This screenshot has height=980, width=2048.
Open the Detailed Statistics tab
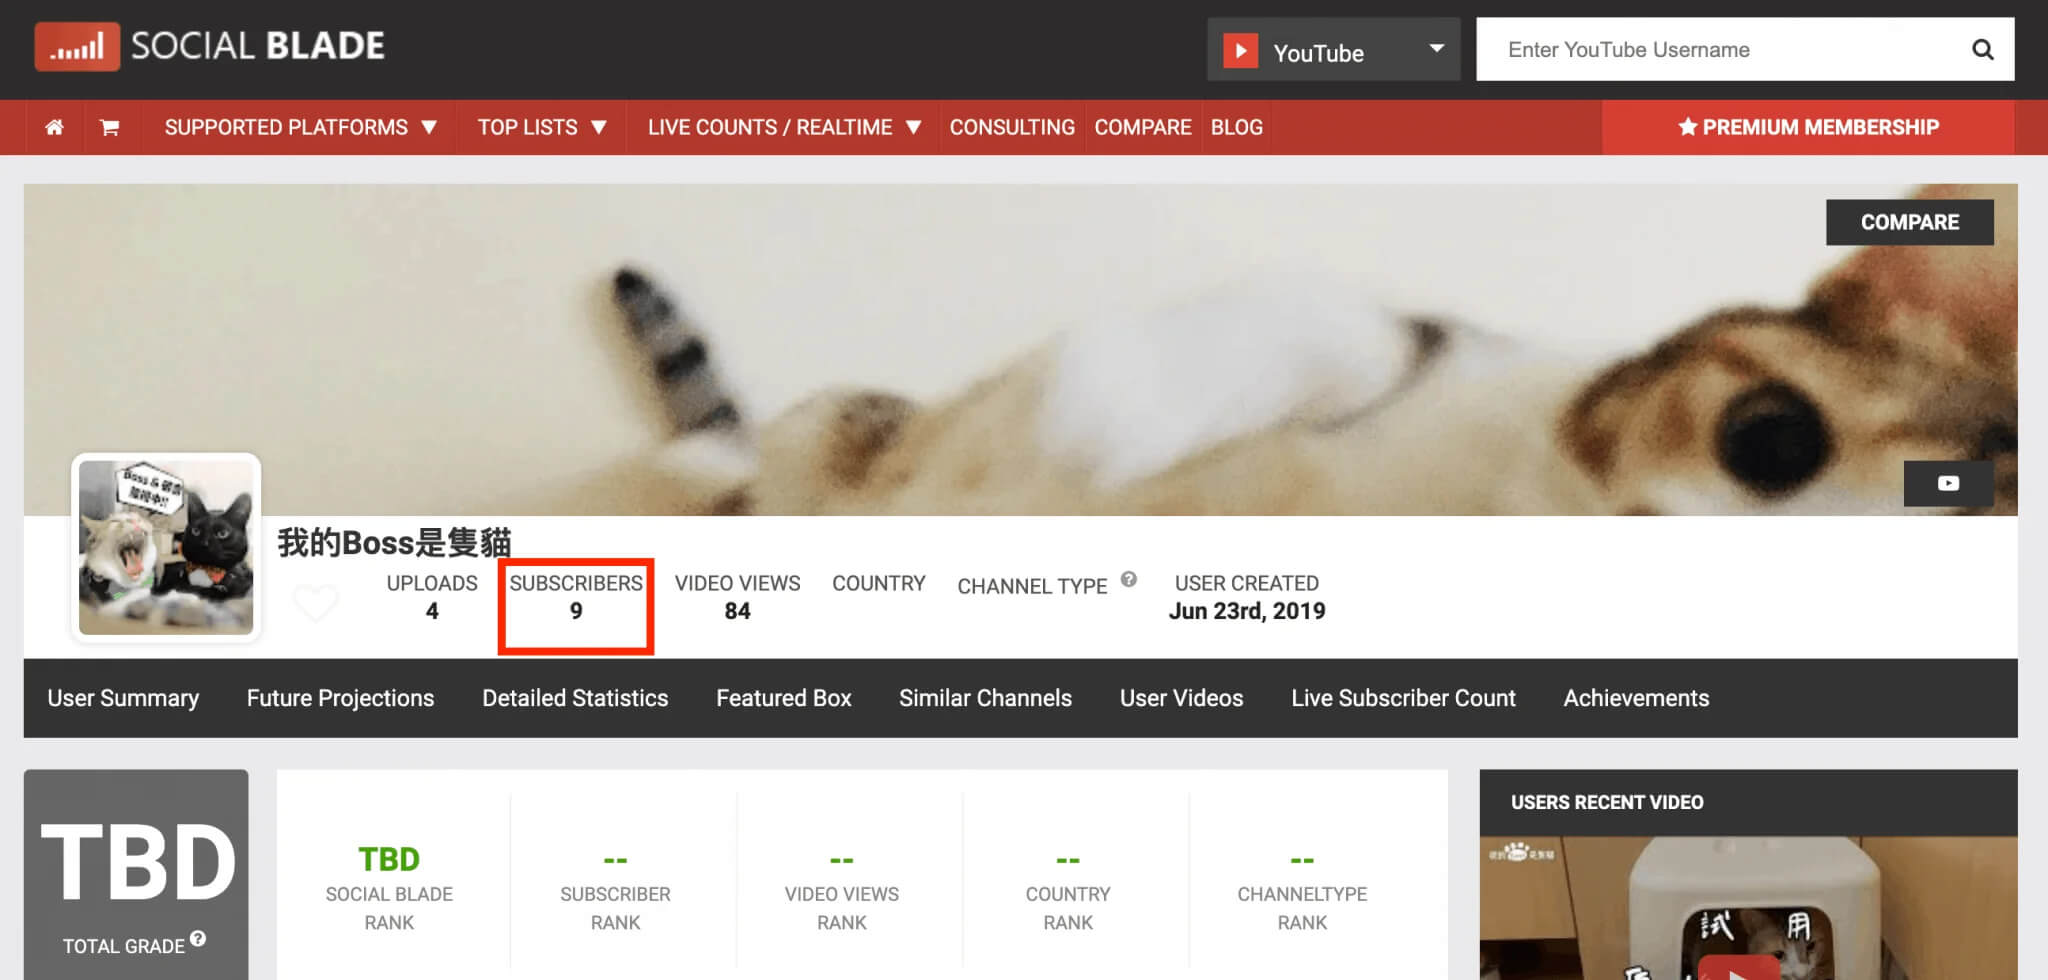click(575, 698)
